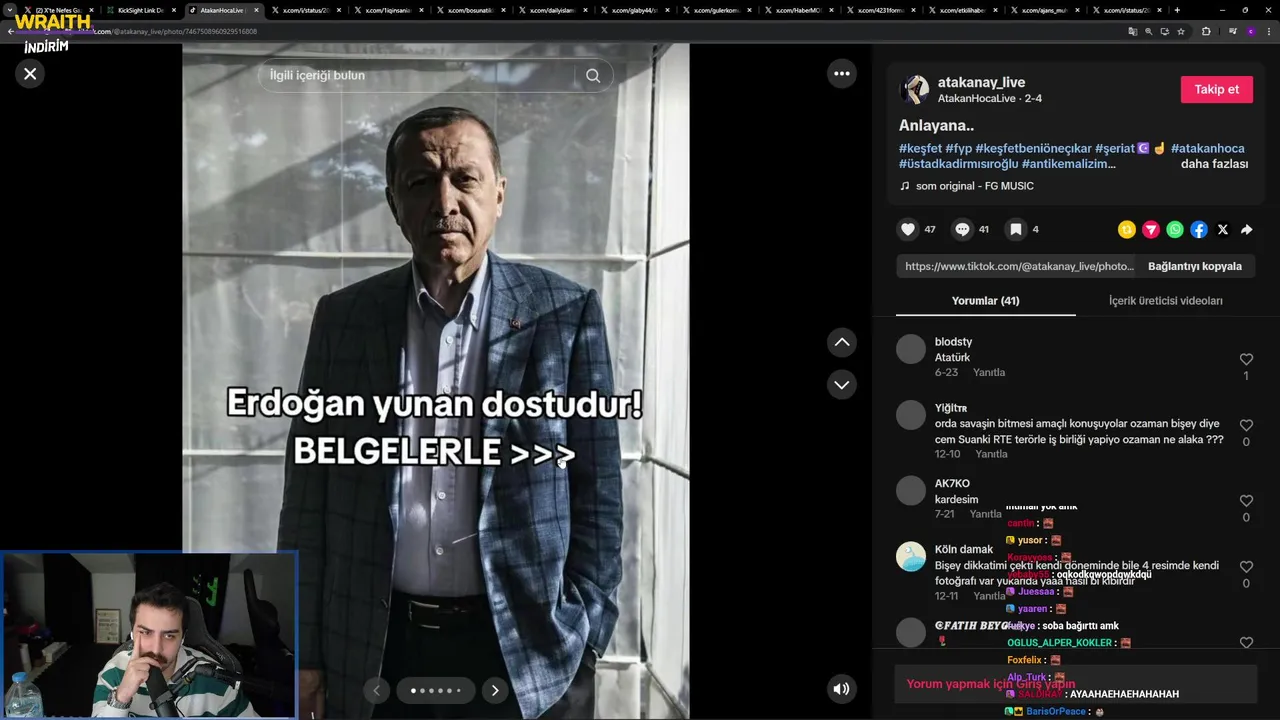Screen dimensions: 1280x720
Task: Advance to next photo slide arrow
Action: pyautogui.click(x=495, y=690)
